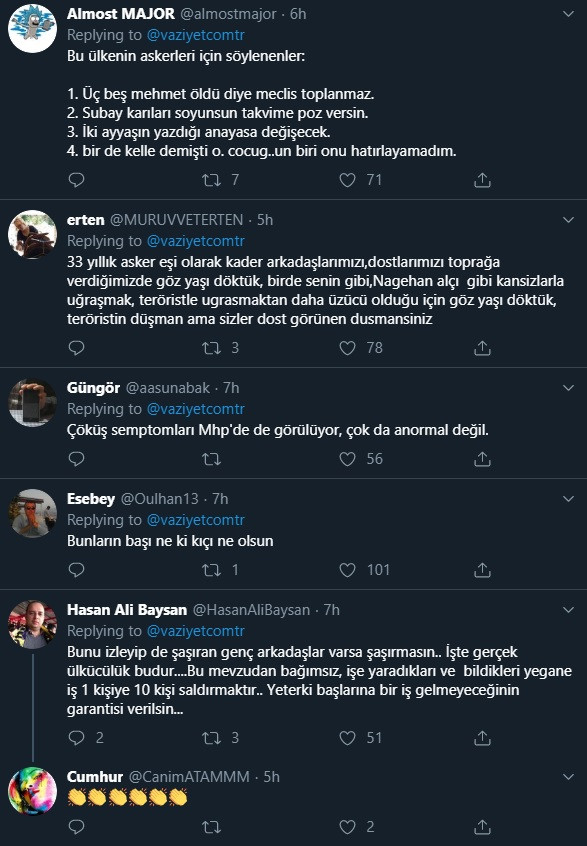Open the reply icon on Güngör's tweet
This screenshot has width=587, height=846.
tap(77, 459)
